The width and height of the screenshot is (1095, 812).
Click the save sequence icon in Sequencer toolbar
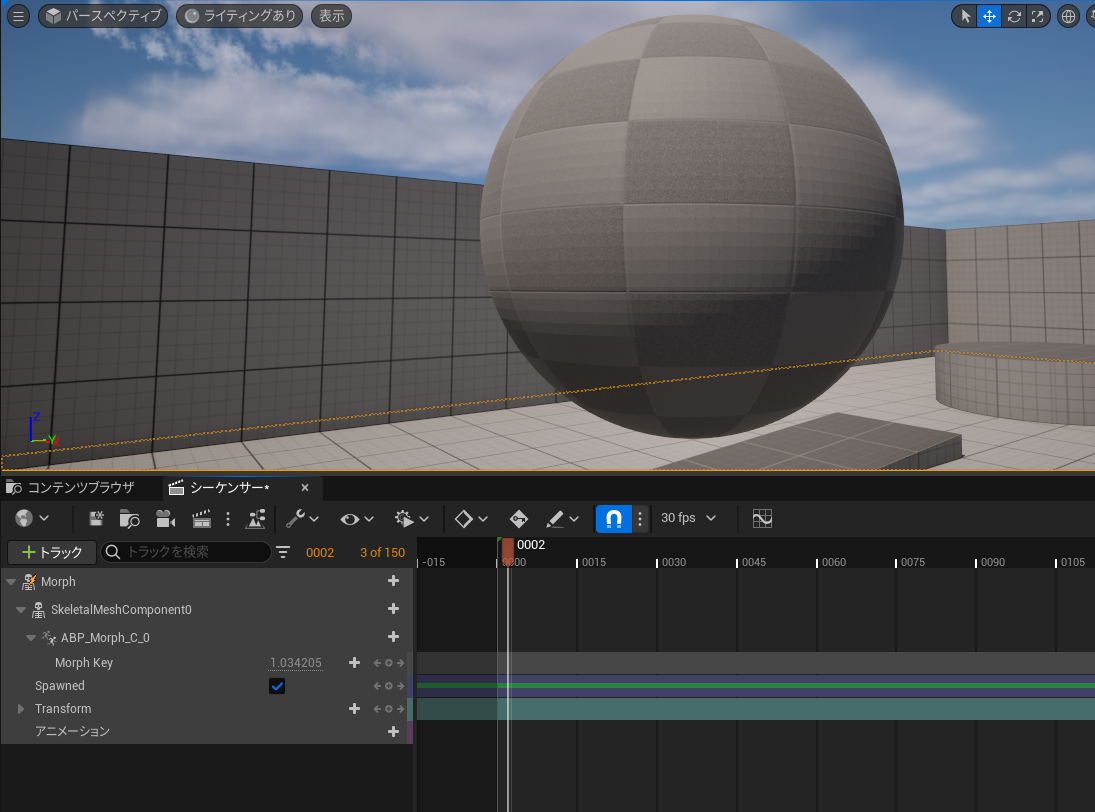(96, 519)
